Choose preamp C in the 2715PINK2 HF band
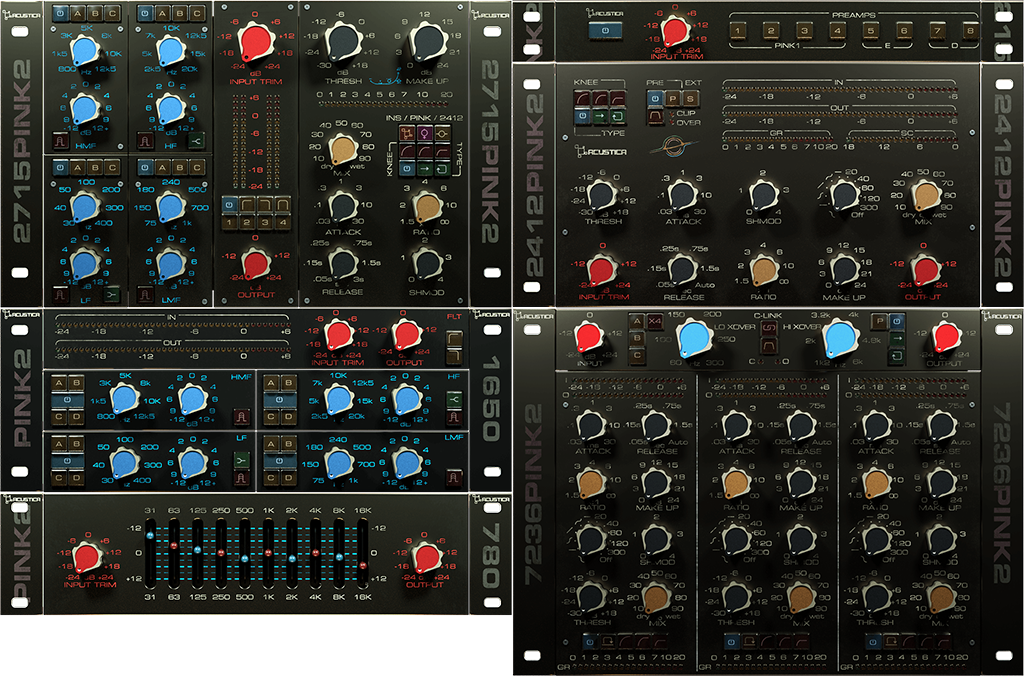 point(197,13)
